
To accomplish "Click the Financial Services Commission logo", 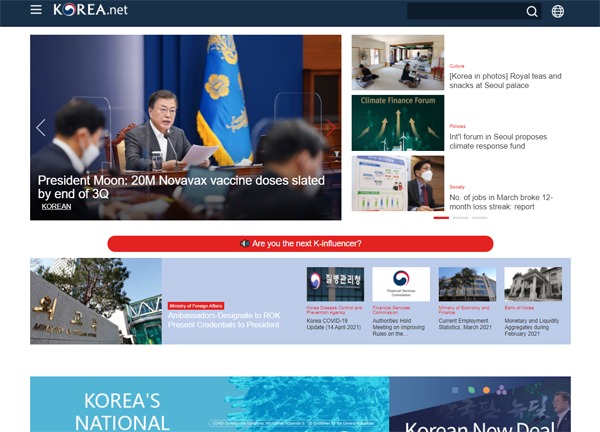I will tap(400, 284).
